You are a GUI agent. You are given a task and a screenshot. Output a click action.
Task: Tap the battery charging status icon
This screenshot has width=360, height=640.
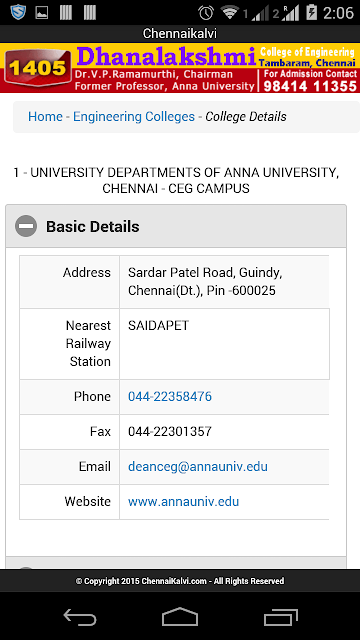[311, 13]
